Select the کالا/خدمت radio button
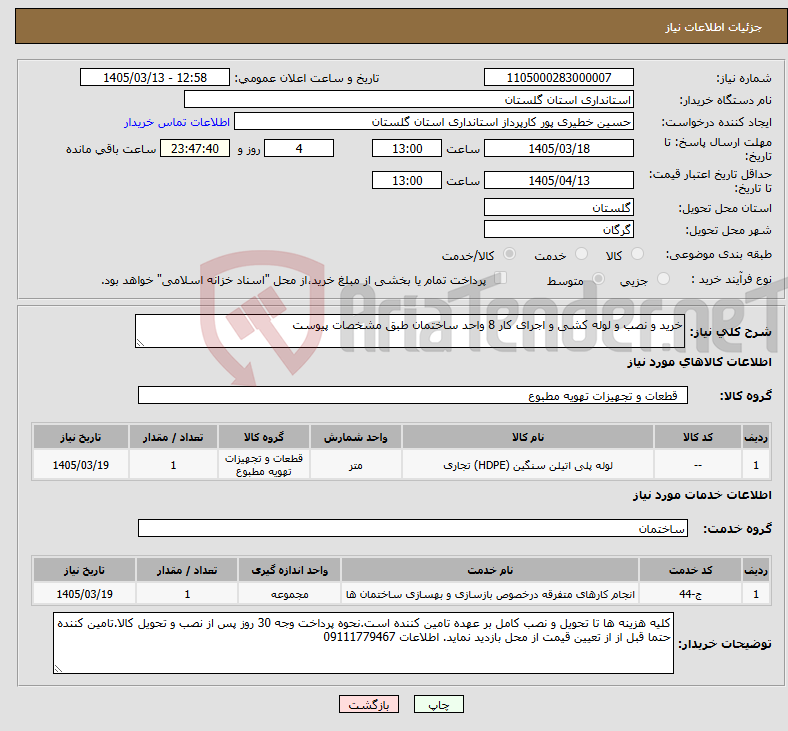788x731 pixels. point(509,254)
